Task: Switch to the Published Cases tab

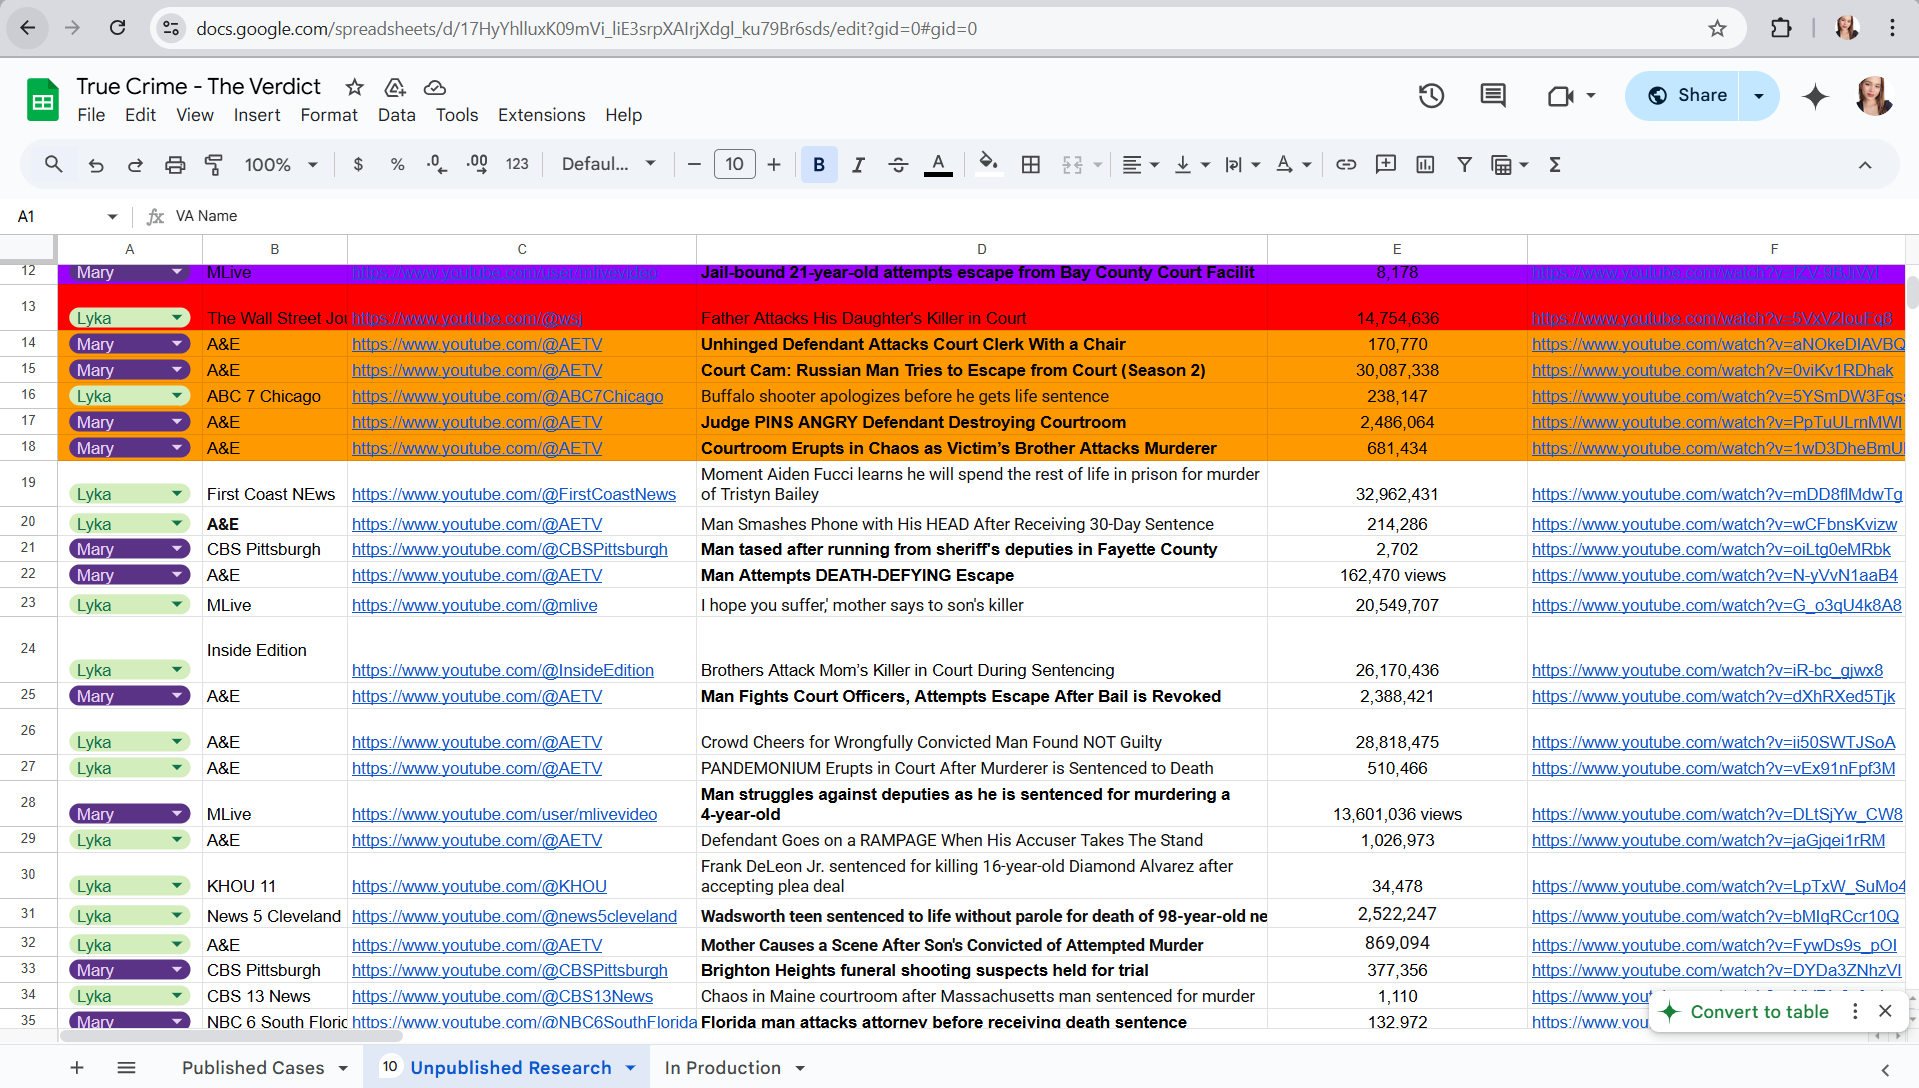Action: click(253, 1068)
